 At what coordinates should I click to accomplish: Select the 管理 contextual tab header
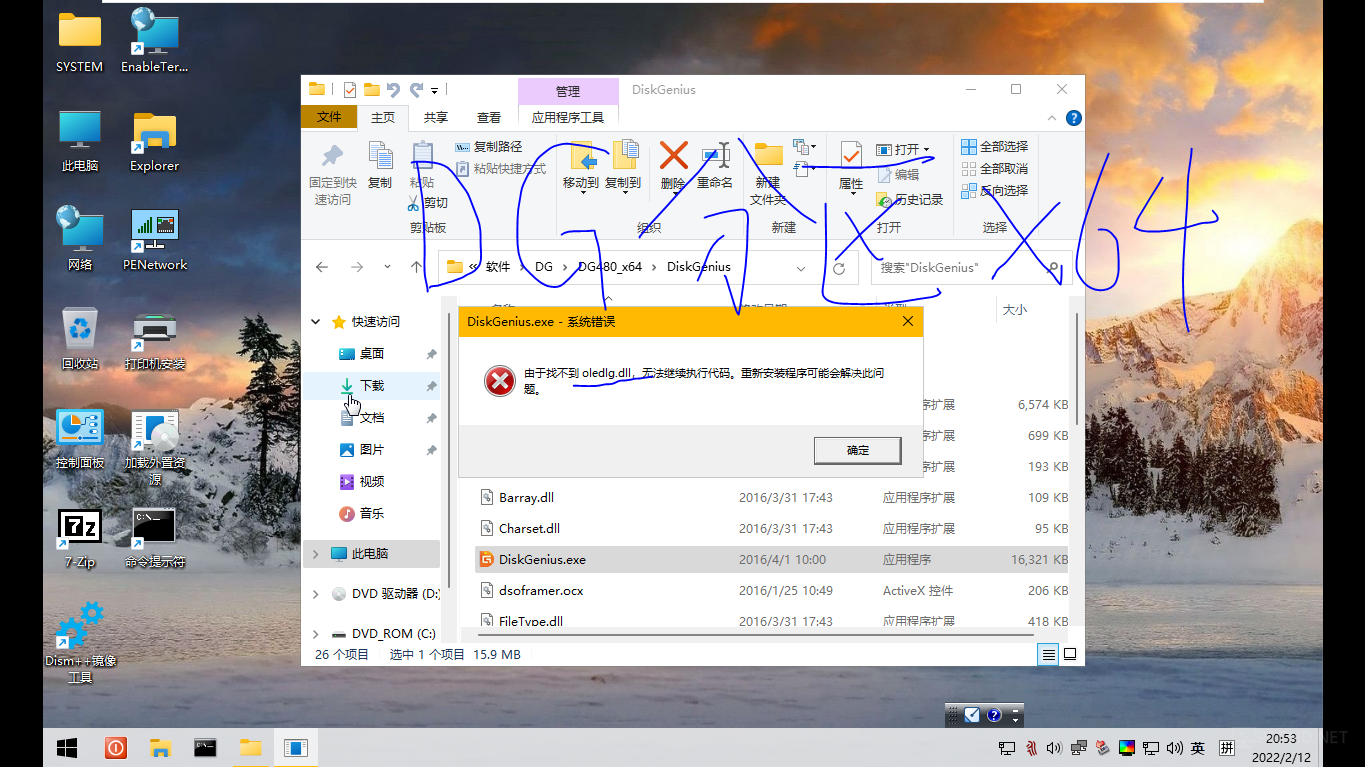[568, 91]
